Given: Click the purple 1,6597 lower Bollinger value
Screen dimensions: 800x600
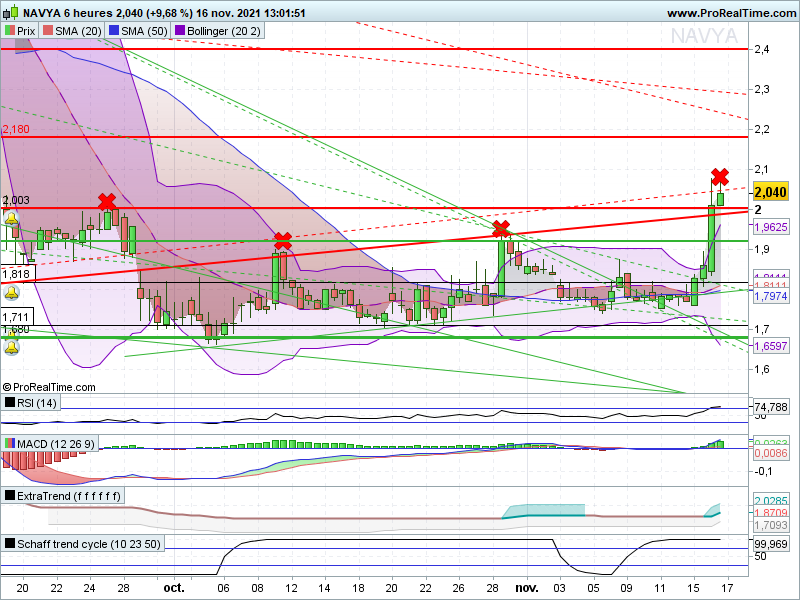Looking at the screenshot, I should tap(770, 346).
